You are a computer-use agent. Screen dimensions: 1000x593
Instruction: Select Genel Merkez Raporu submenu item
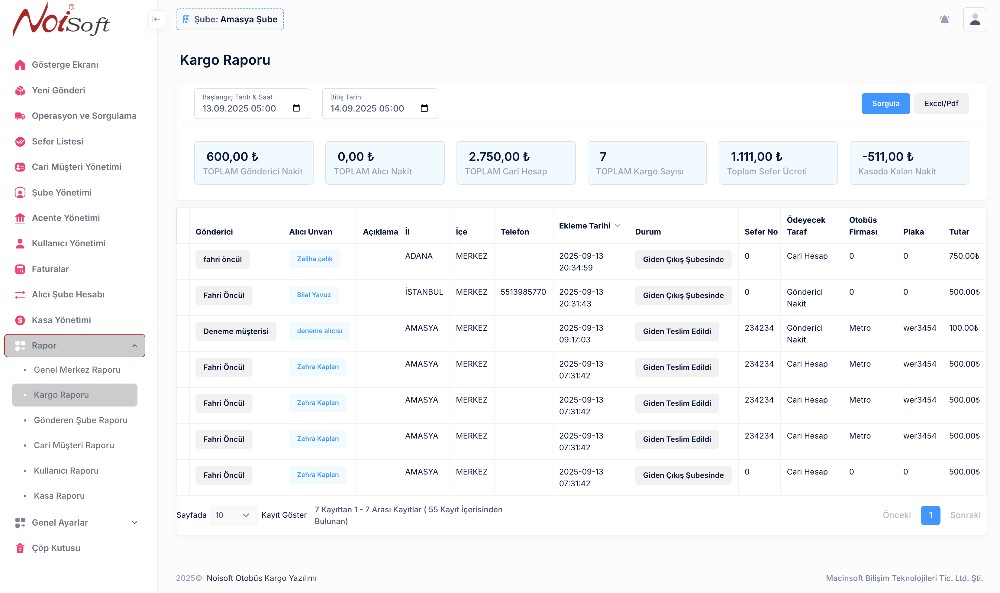[77, 370]
